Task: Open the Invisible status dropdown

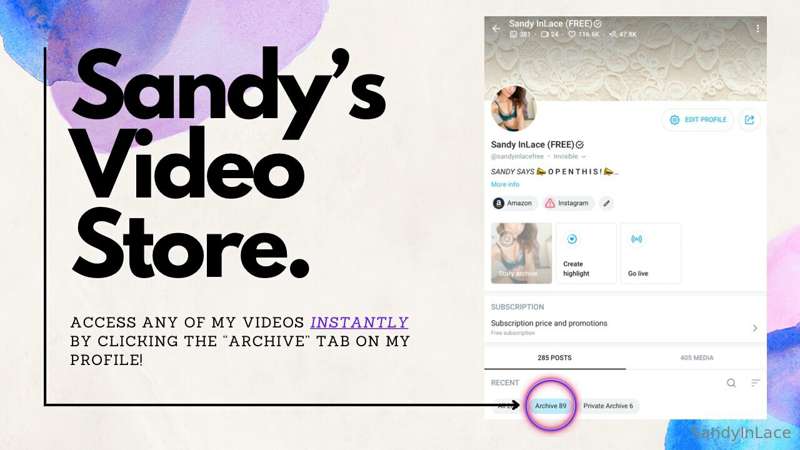Action: click(569, 156)
